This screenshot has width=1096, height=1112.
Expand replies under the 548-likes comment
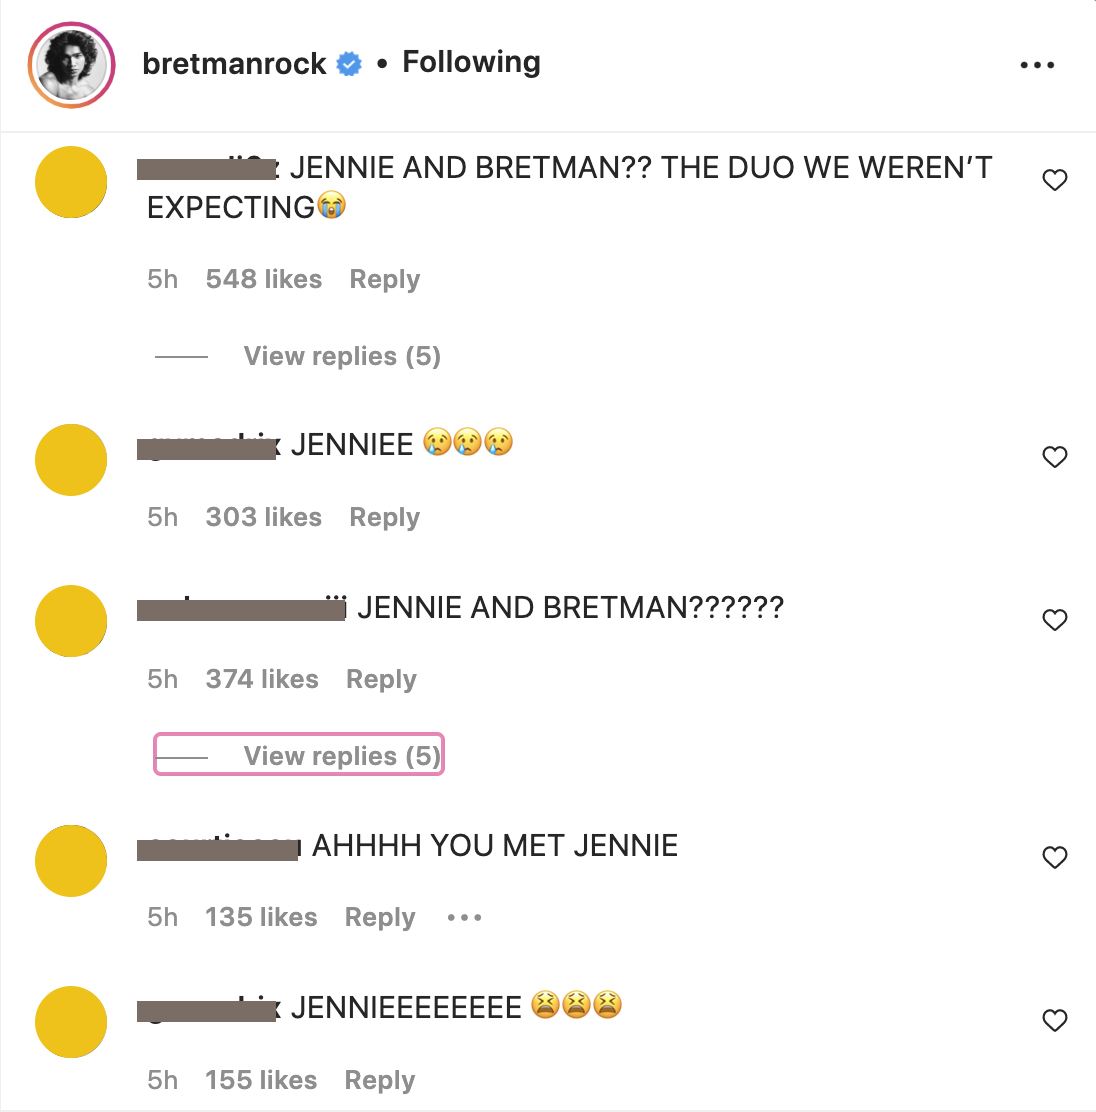pos(341,356)
